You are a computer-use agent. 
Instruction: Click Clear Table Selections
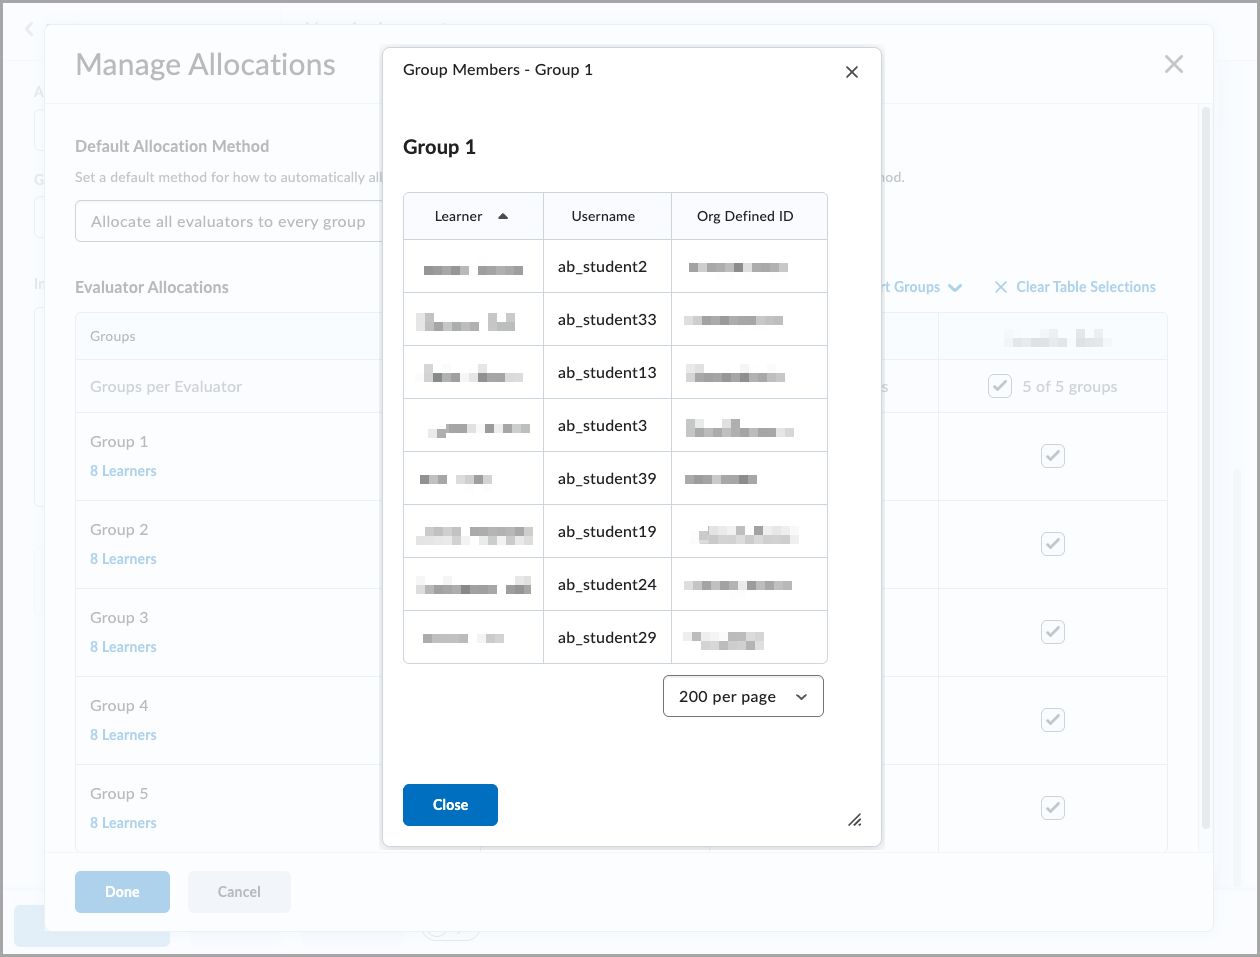pyautogui.click(x=1086, y=287)
